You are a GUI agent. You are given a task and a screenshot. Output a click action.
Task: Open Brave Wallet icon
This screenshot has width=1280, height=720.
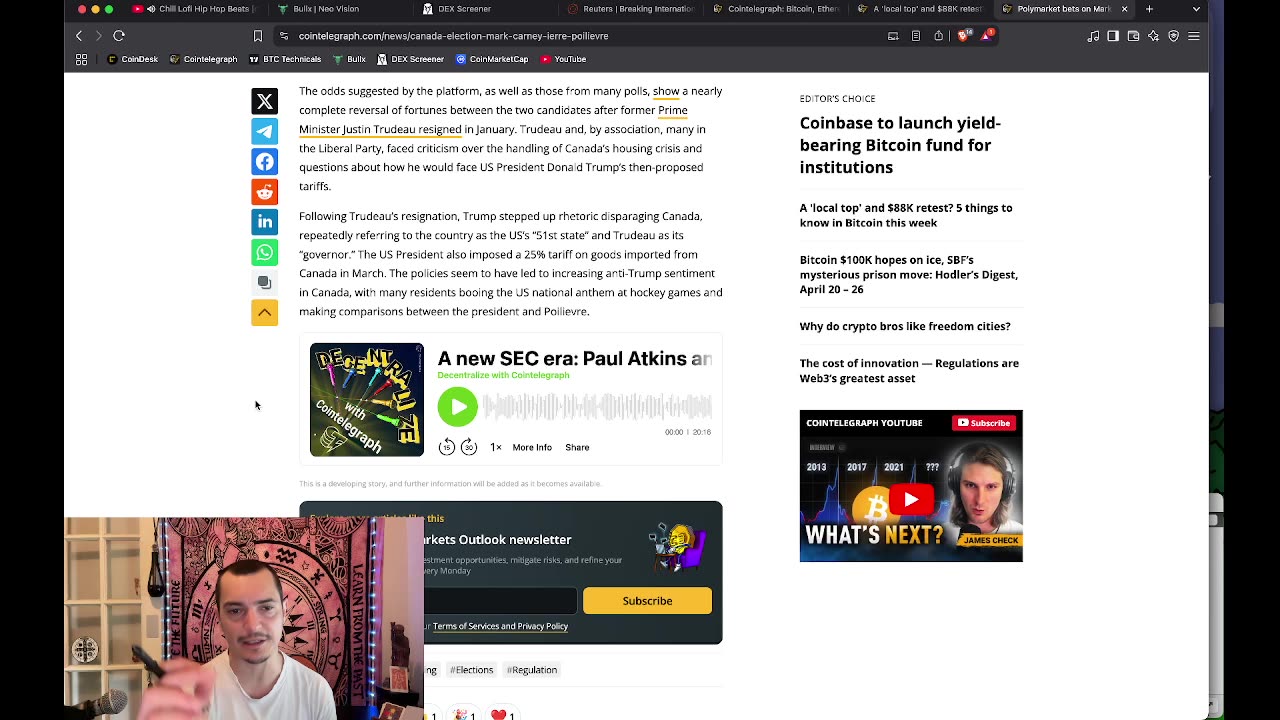point(1133,36)
